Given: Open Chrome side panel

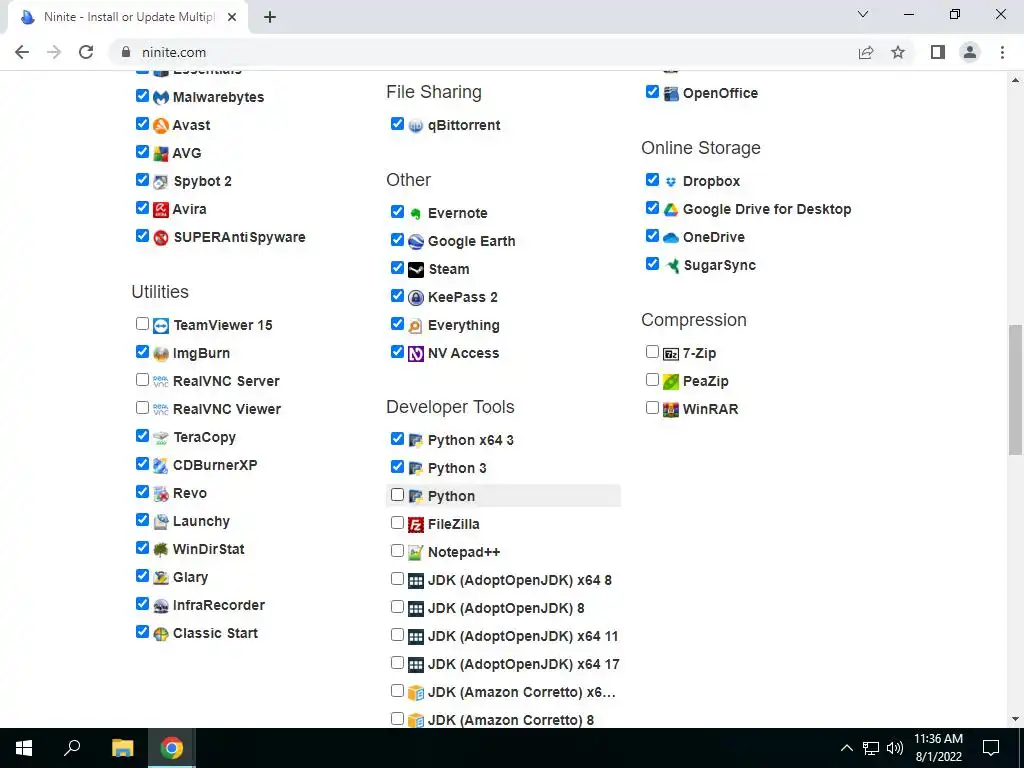Looking at the screenshot, I should [x=938, y=52].
